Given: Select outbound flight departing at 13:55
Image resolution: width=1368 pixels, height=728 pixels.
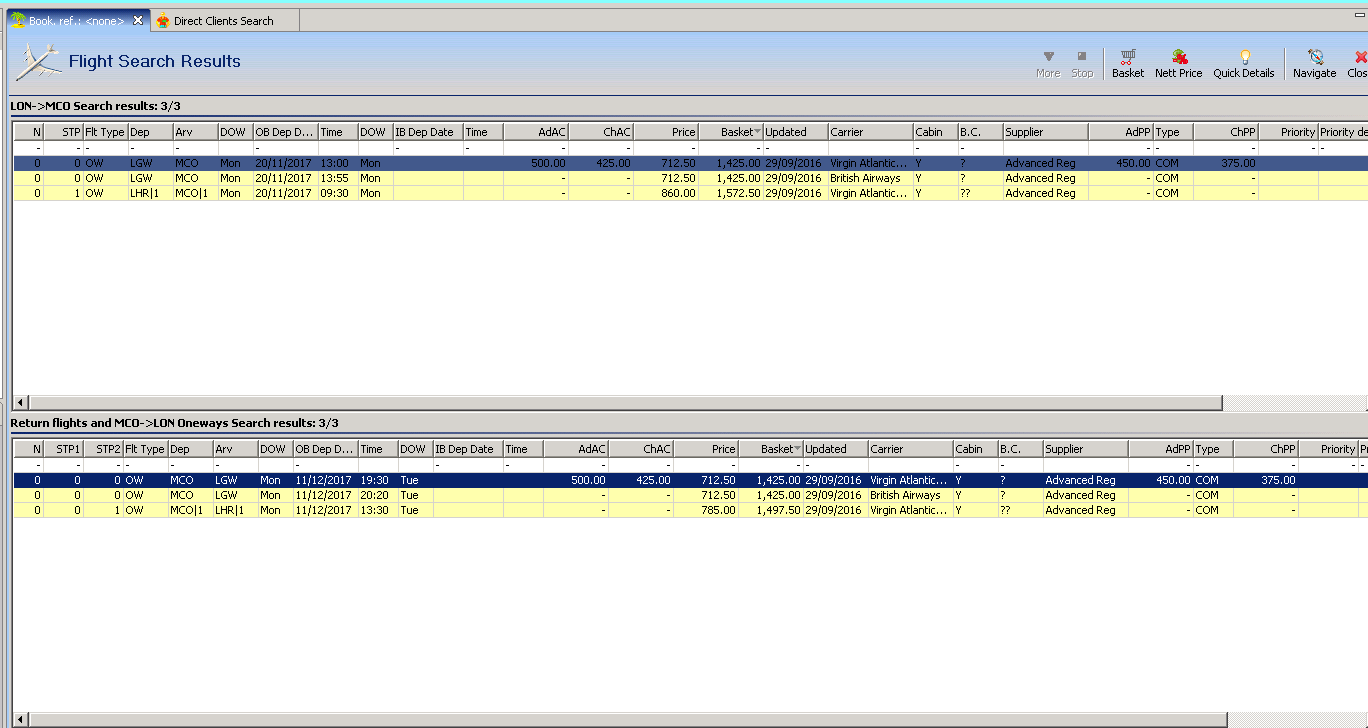Looking at the screenshot, I should (689, 178).
